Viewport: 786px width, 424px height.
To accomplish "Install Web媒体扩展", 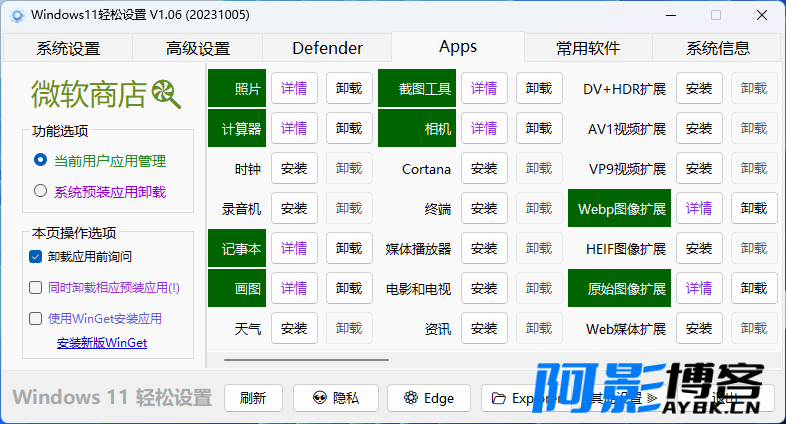I will [699, 329].
